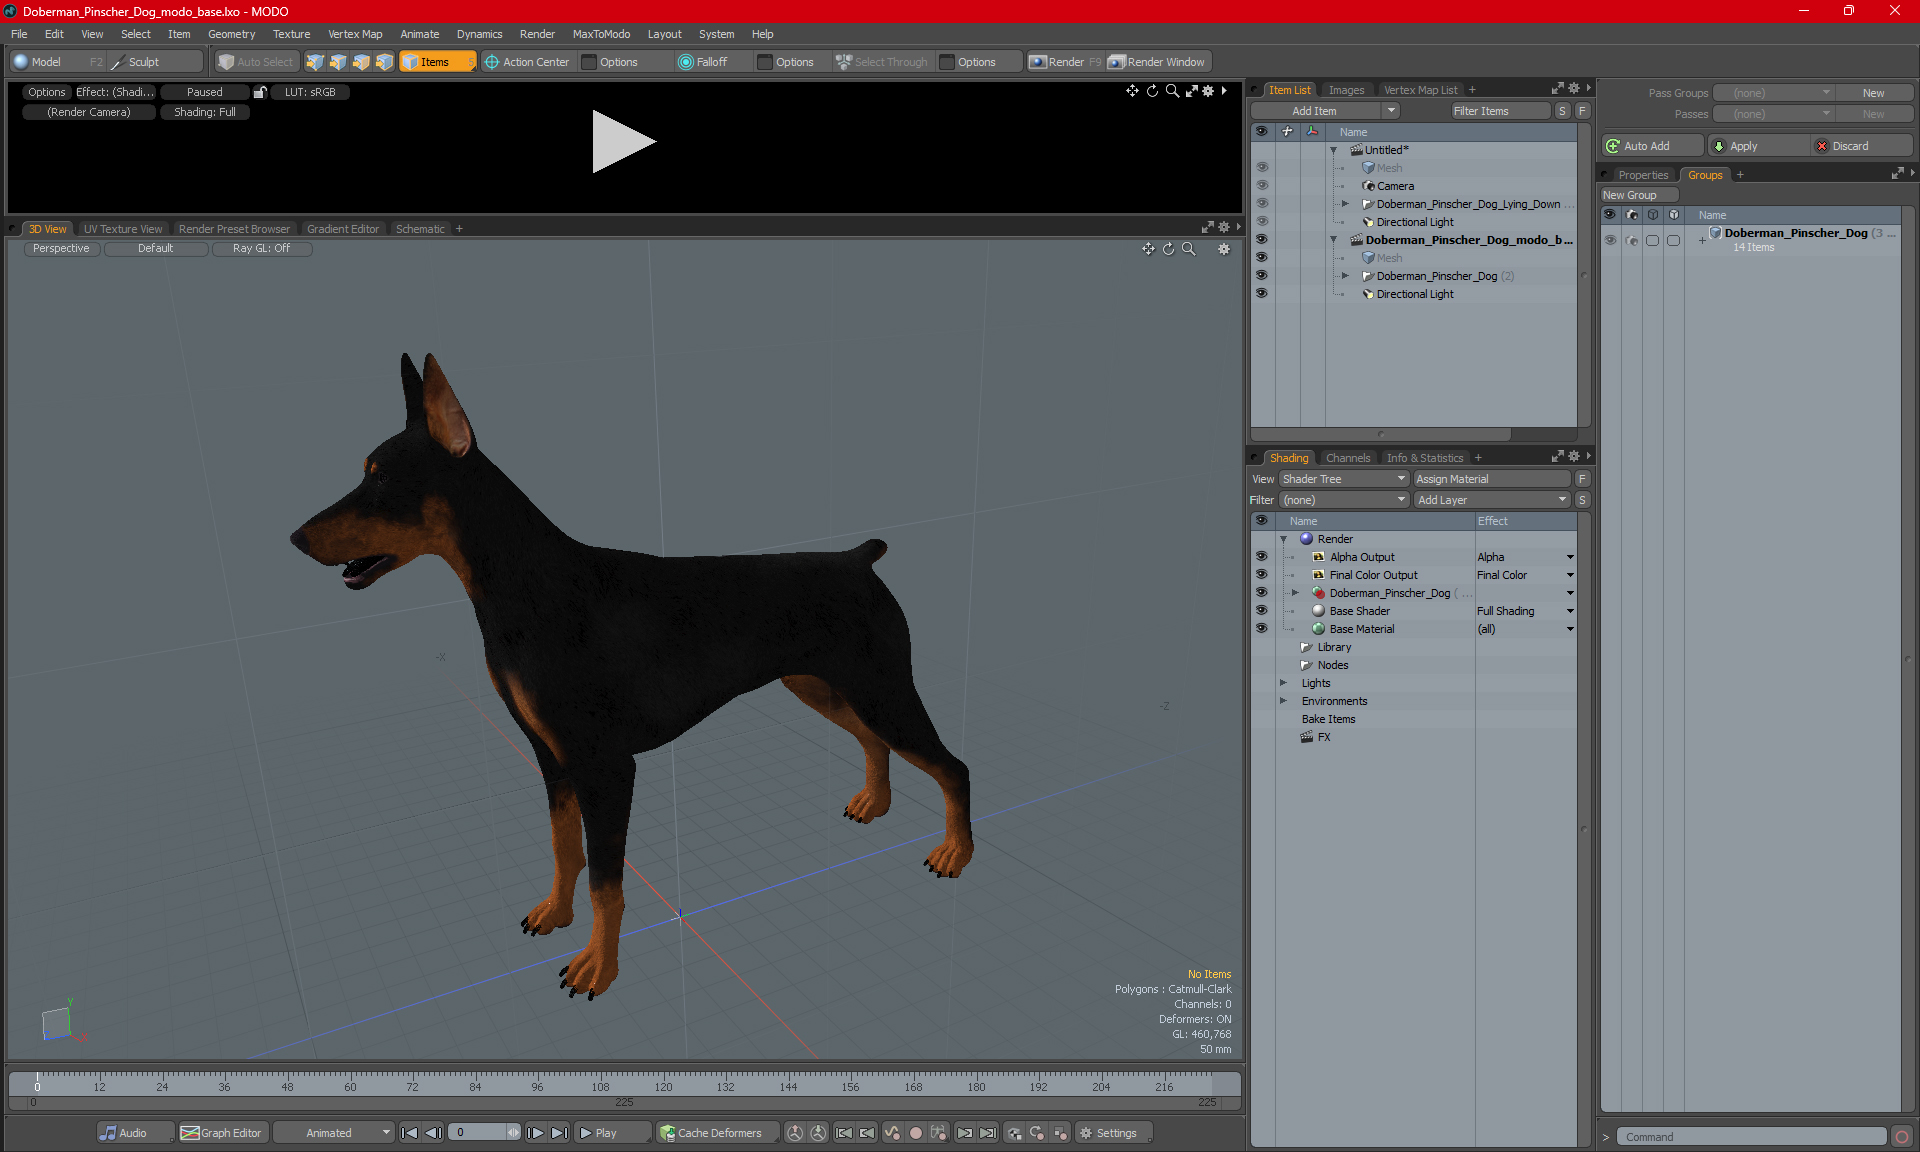Open the Vertex Map menu

pos(355,34)
